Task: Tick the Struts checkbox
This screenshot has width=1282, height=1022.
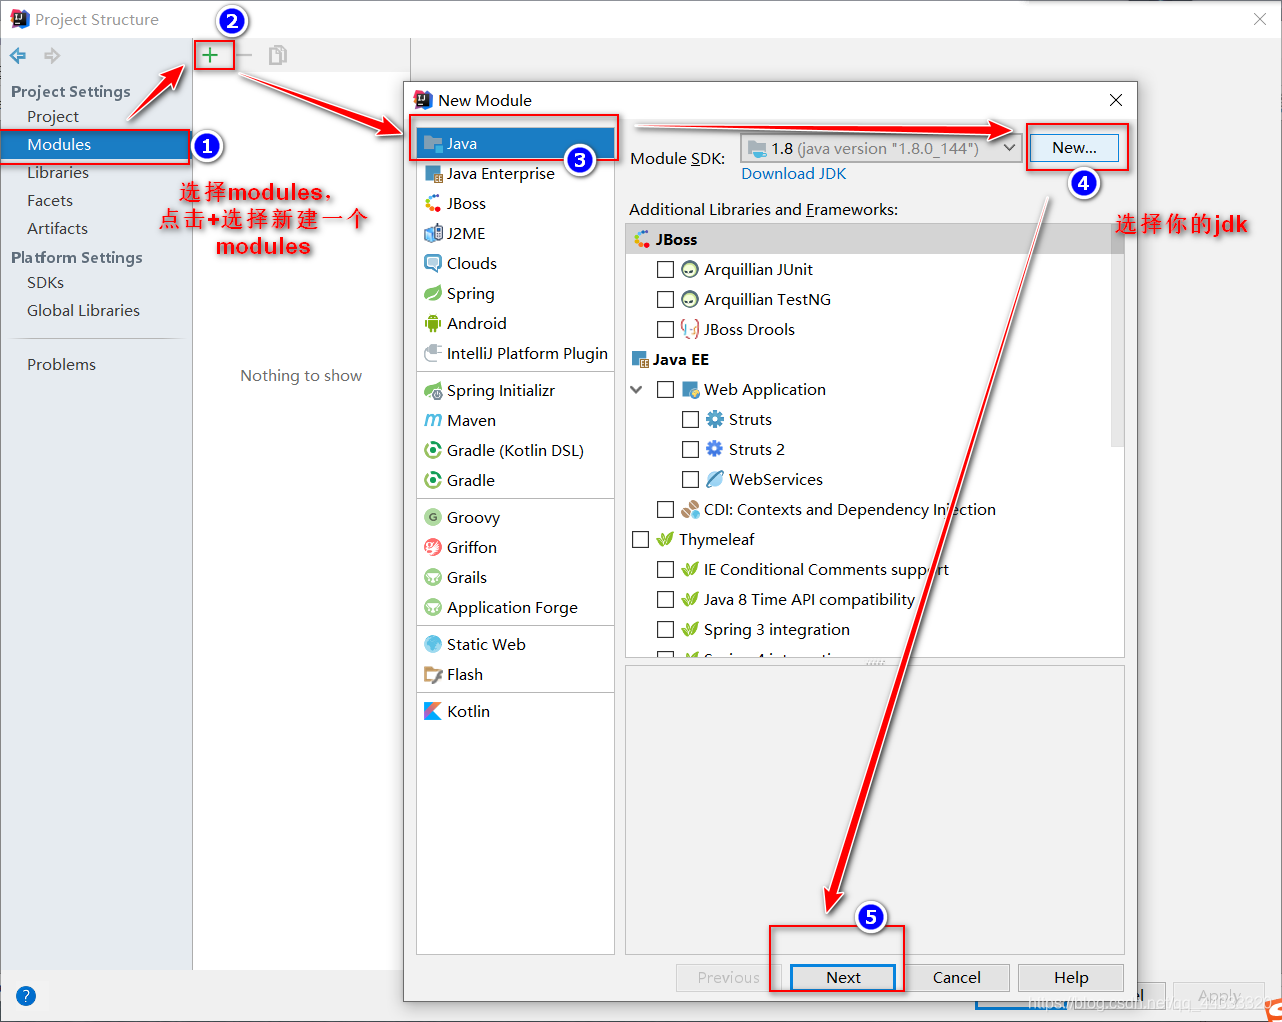Action: 690,420
